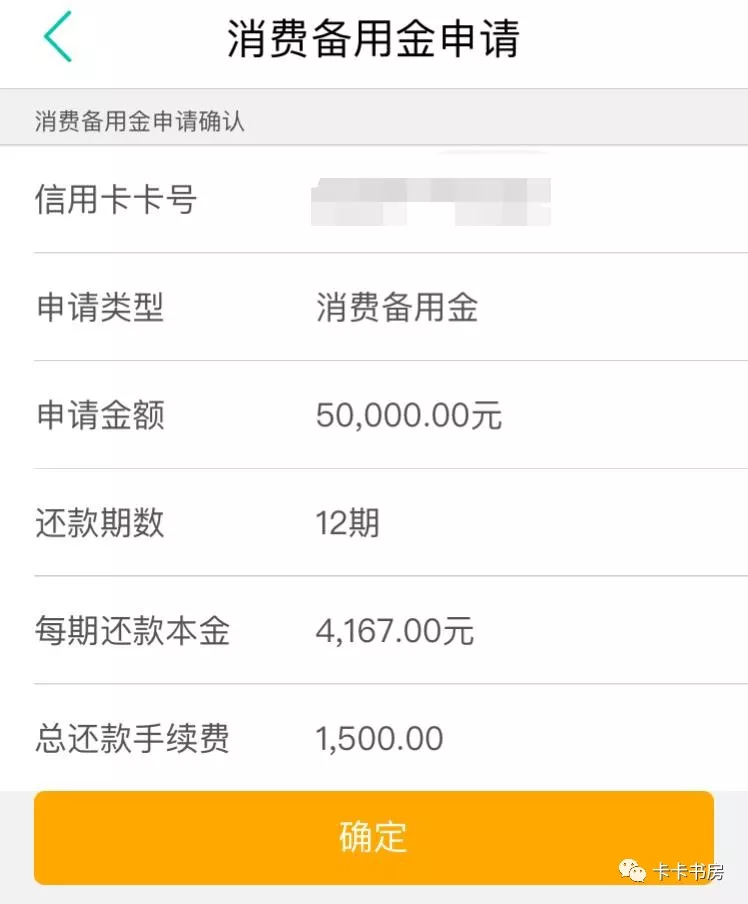Tap the 还款期数 row label
Viewport: 748px width, 904px height.
(x=100, y=523)
